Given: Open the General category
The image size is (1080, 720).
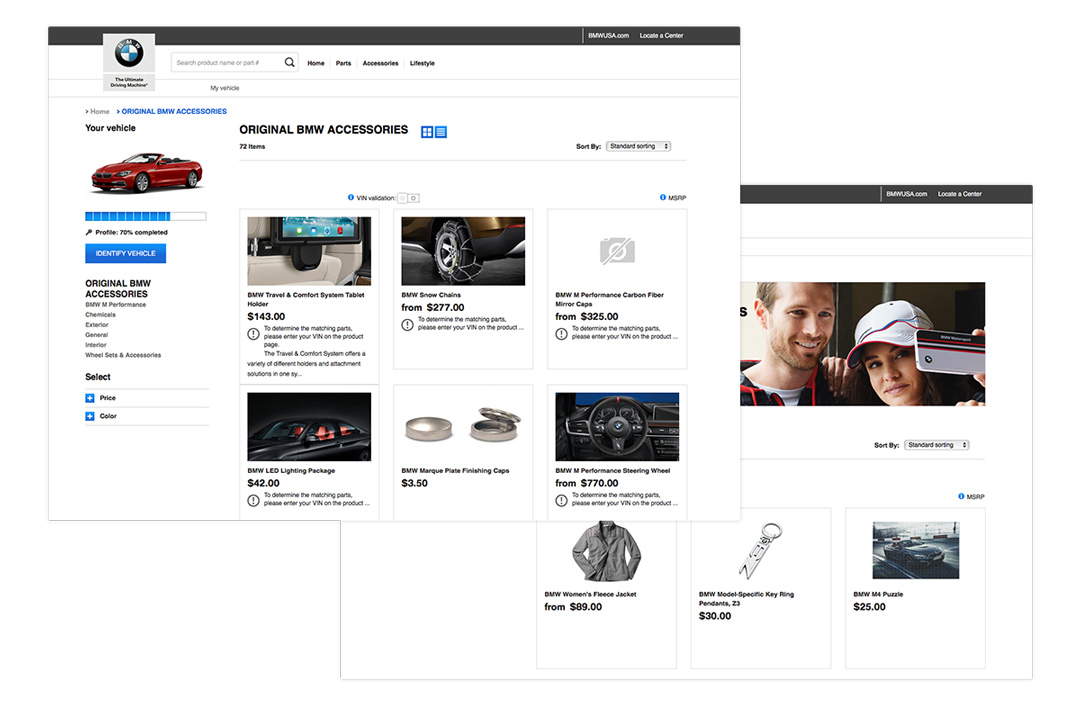Looking at the screenshot, I should pyautogui.click(x=96, y=335).
